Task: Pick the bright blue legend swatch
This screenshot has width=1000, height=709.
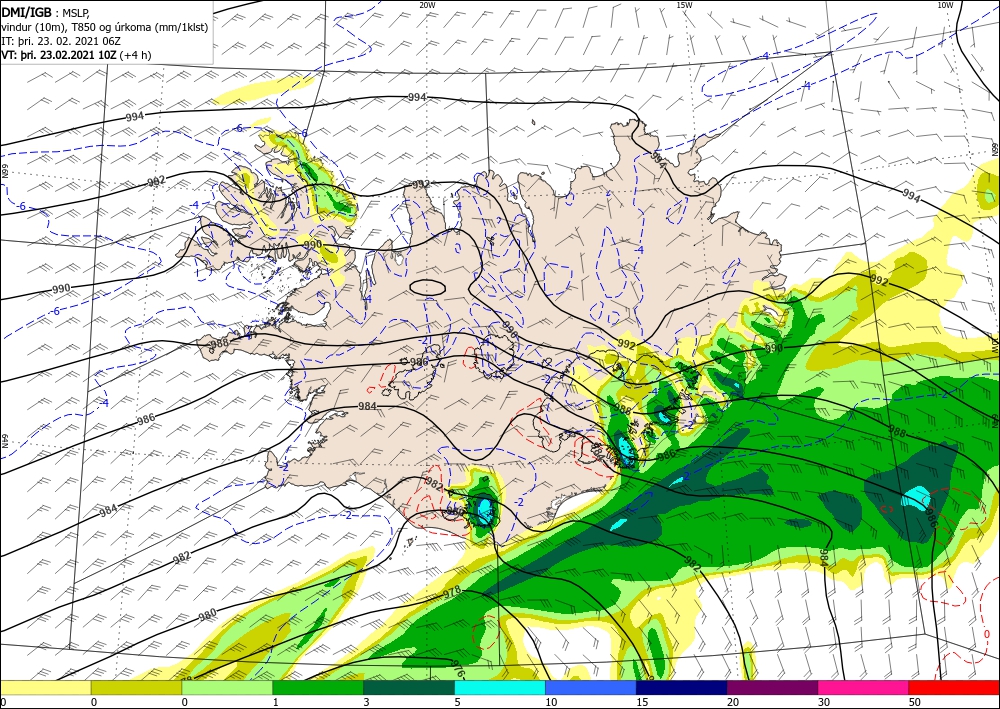Action: click(591, 688)
